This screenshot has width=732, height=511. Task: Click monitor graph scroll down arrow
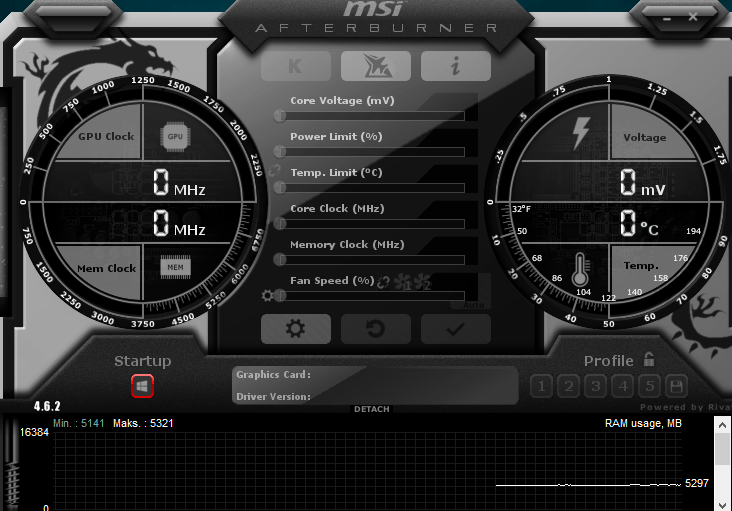722,505
